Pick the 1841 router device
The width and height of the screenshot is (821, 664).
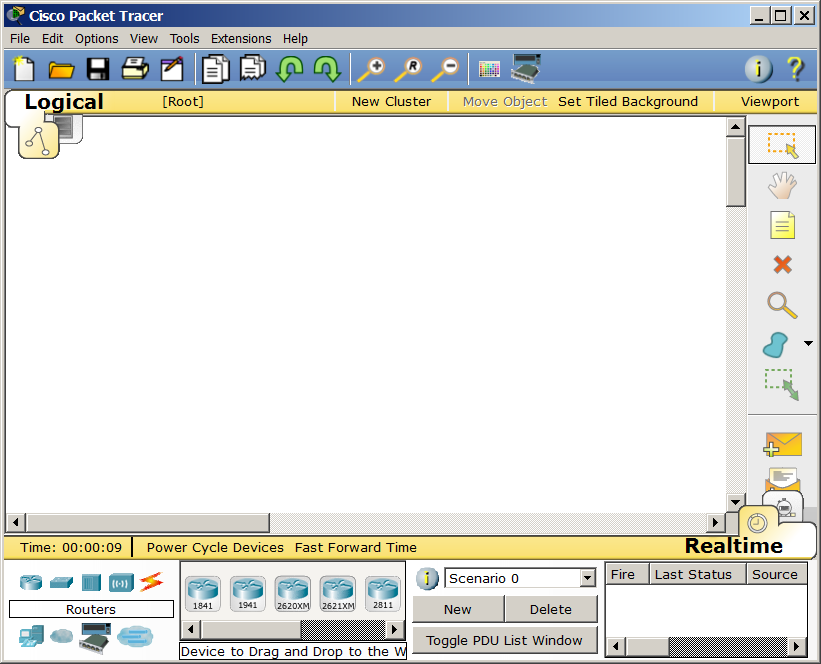point(203,594)
